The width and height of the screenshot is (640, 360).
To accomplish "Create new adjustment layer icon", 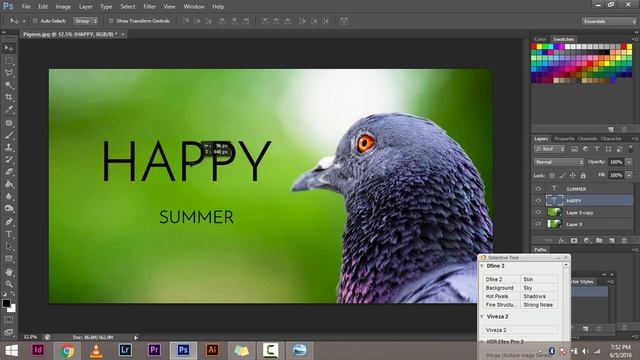I will pos(587,240).
